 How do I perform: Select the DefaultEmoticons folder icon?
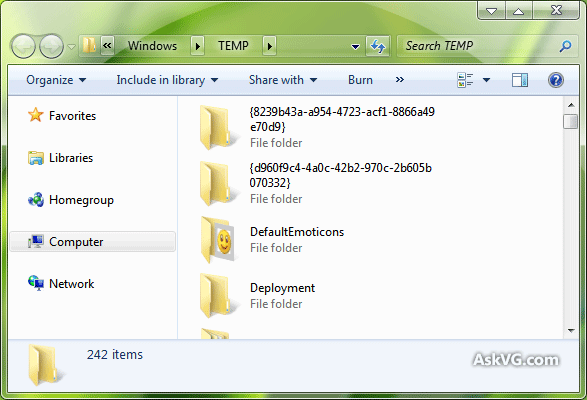[x=218, y=240]
